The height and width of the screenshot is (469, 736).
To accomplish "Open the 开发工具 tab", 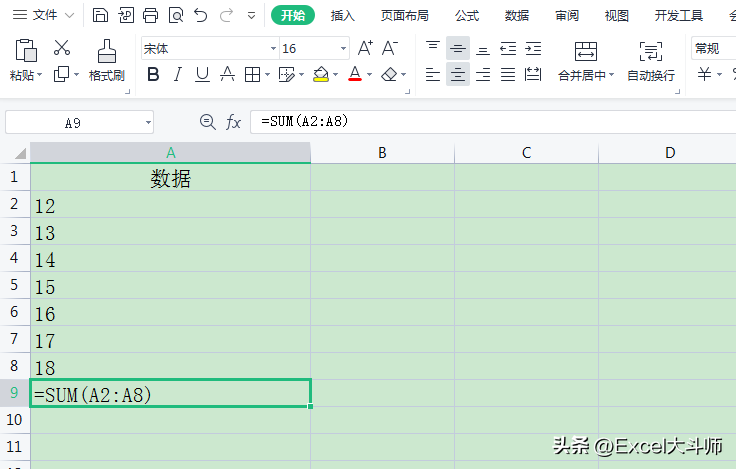I will coord(679,16).
